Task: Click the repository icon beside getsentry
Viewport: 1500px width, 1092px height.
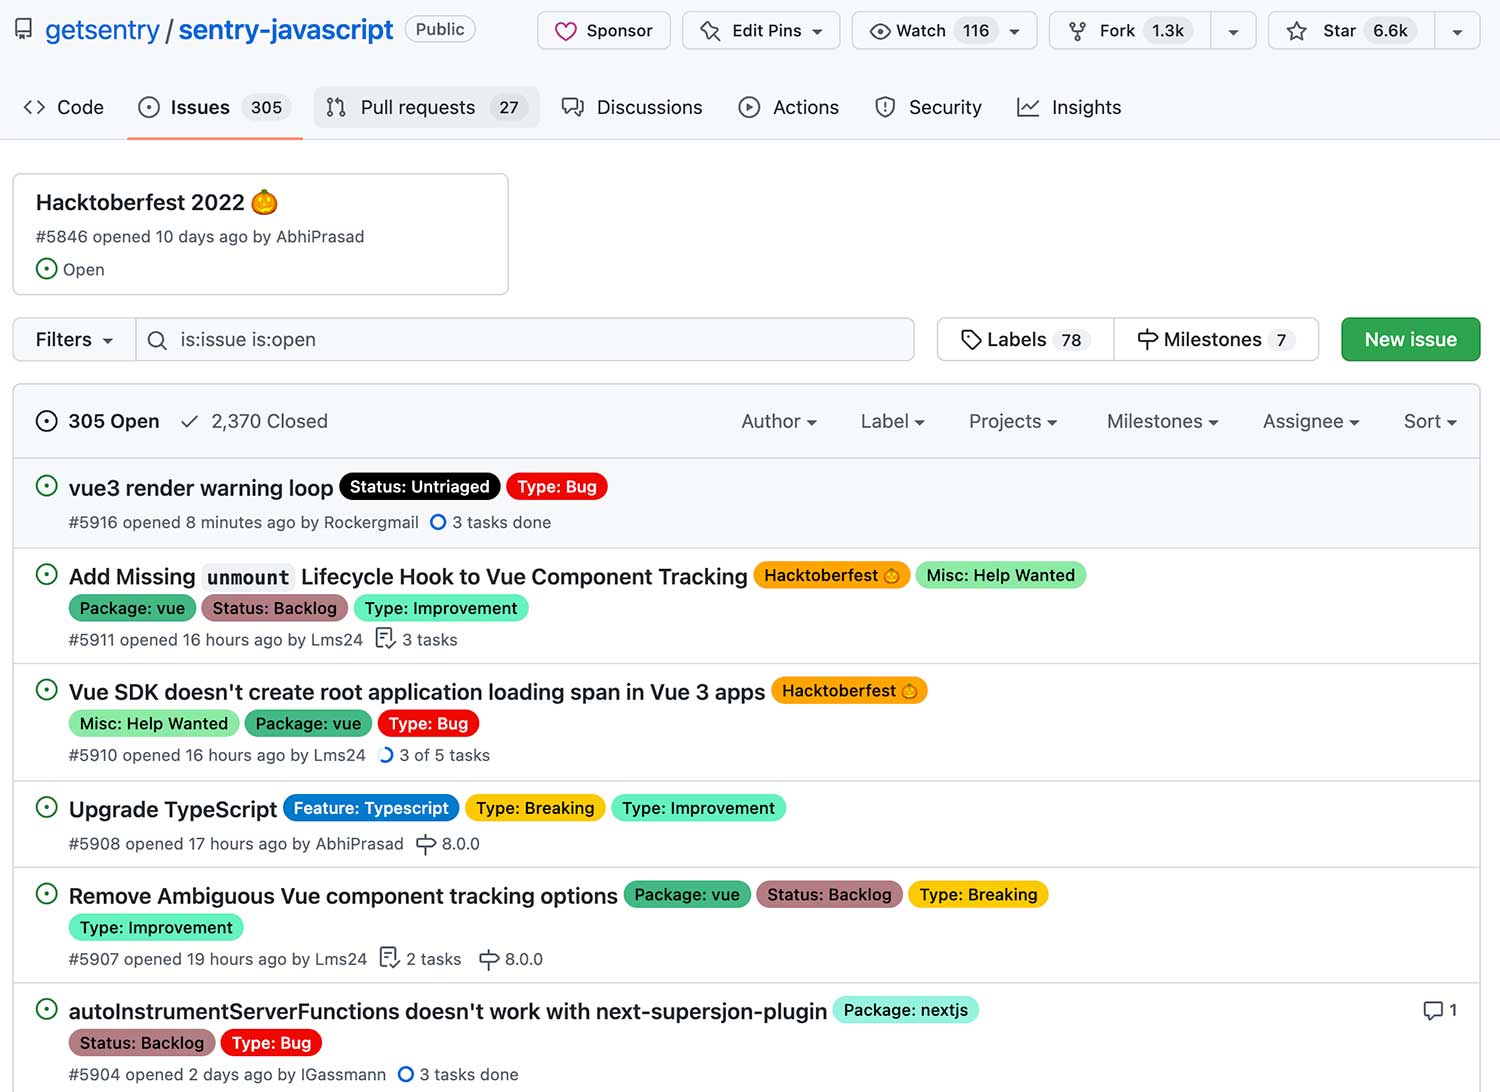Action: 23,29
